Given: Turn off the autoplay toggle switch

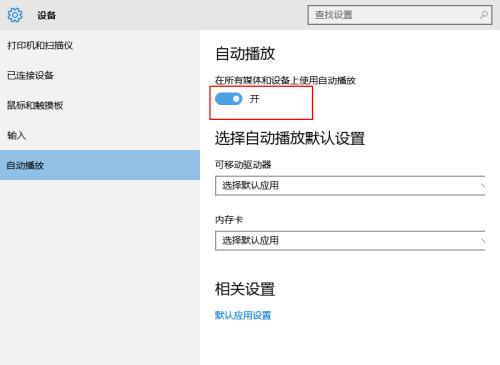Looking at the screenshot, I should coord(229,99).
